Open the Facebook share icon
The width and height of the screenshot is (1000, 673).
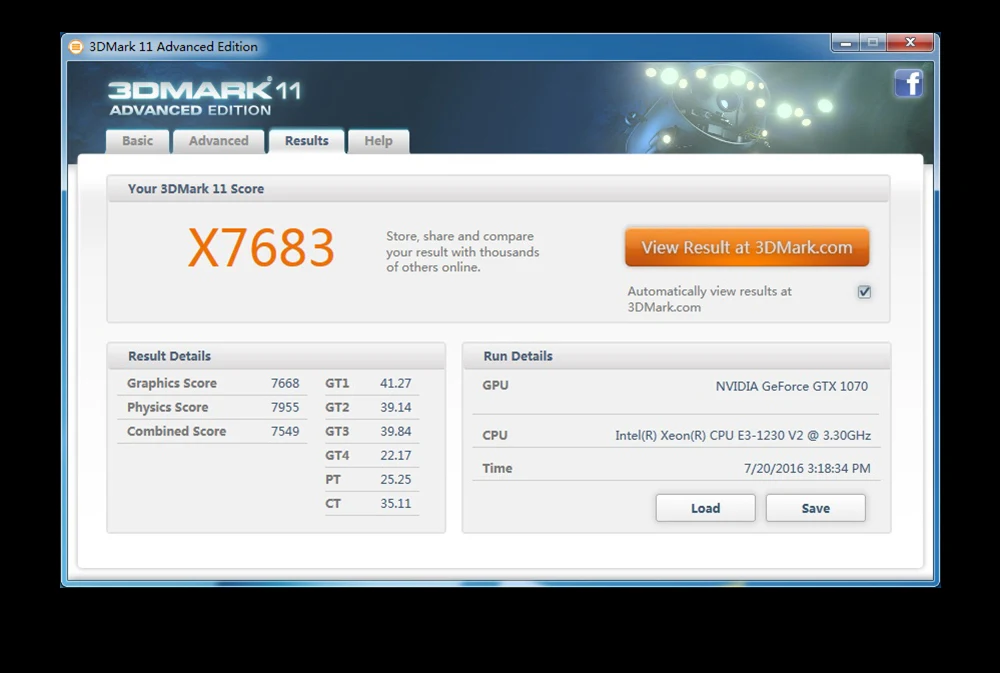pos(908,83)
